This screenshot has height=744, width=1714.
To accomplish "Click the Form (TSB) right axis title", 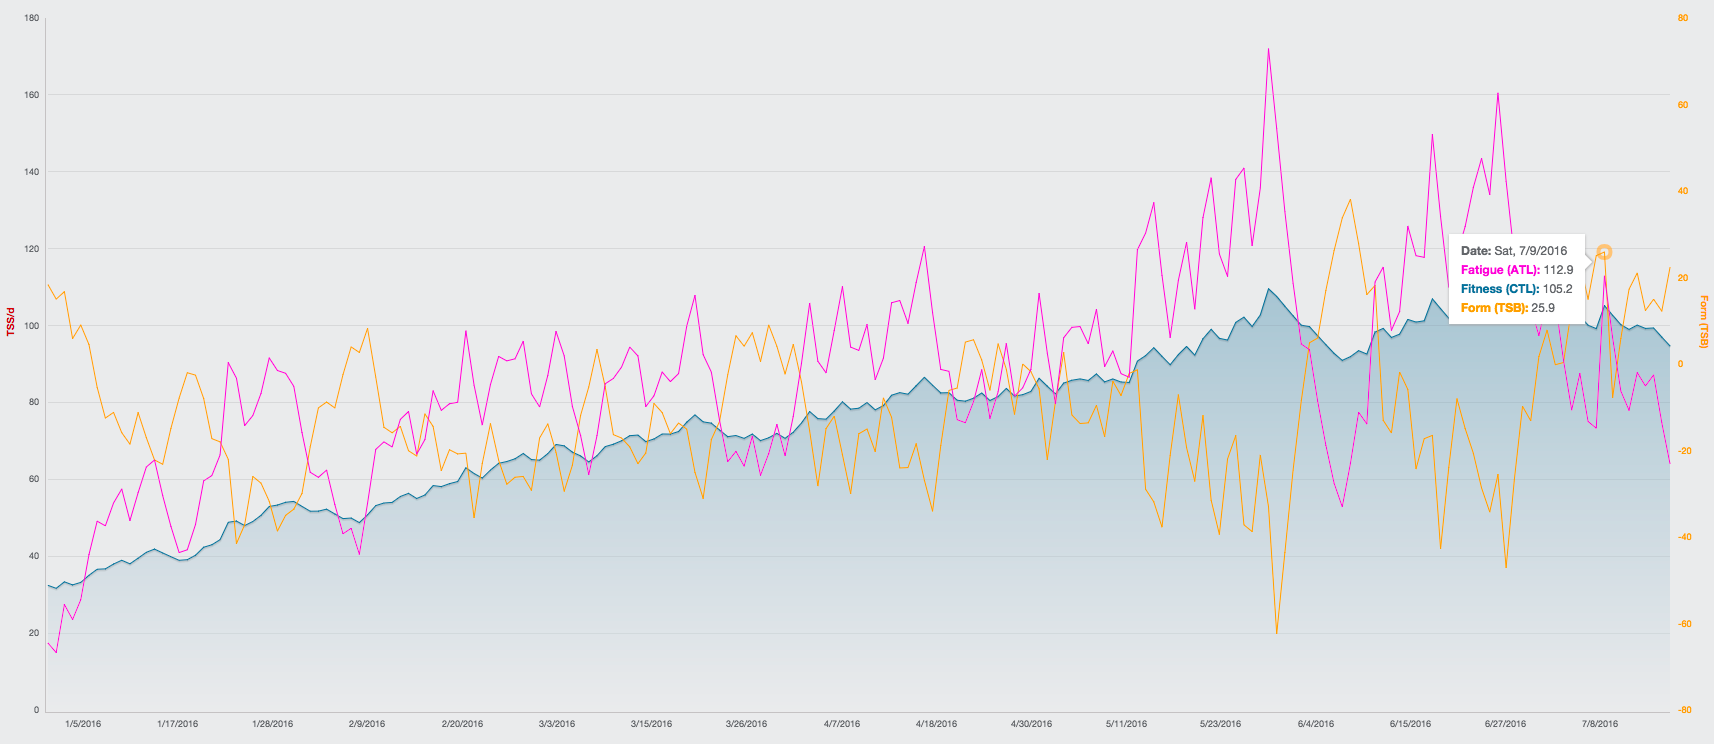I will point(1704,321).
